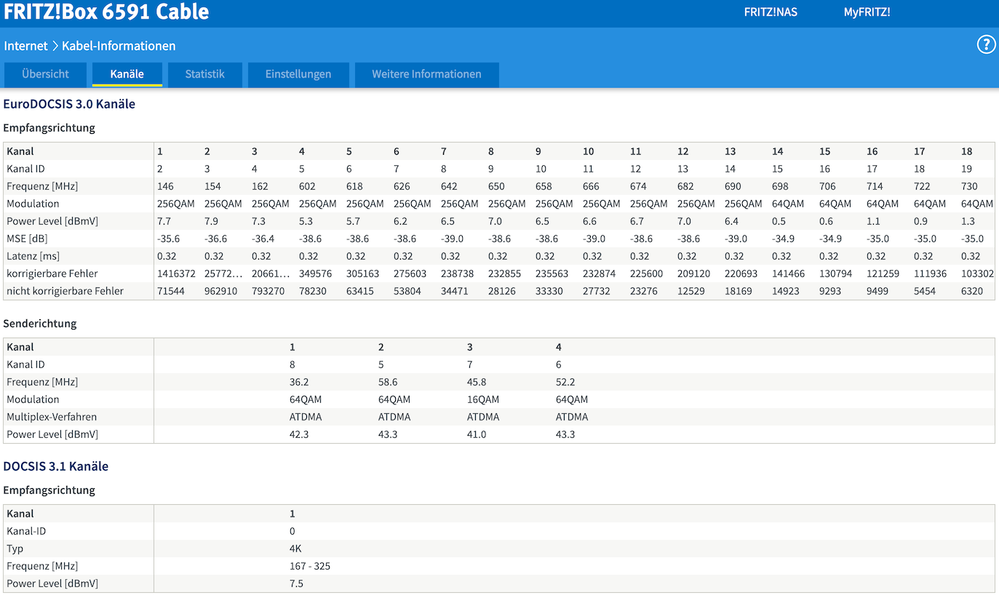Image resolution: width=999 pixels, height=595 pixels.
Task: Open the help question mark icon
Action: click(x=986, y=45)
